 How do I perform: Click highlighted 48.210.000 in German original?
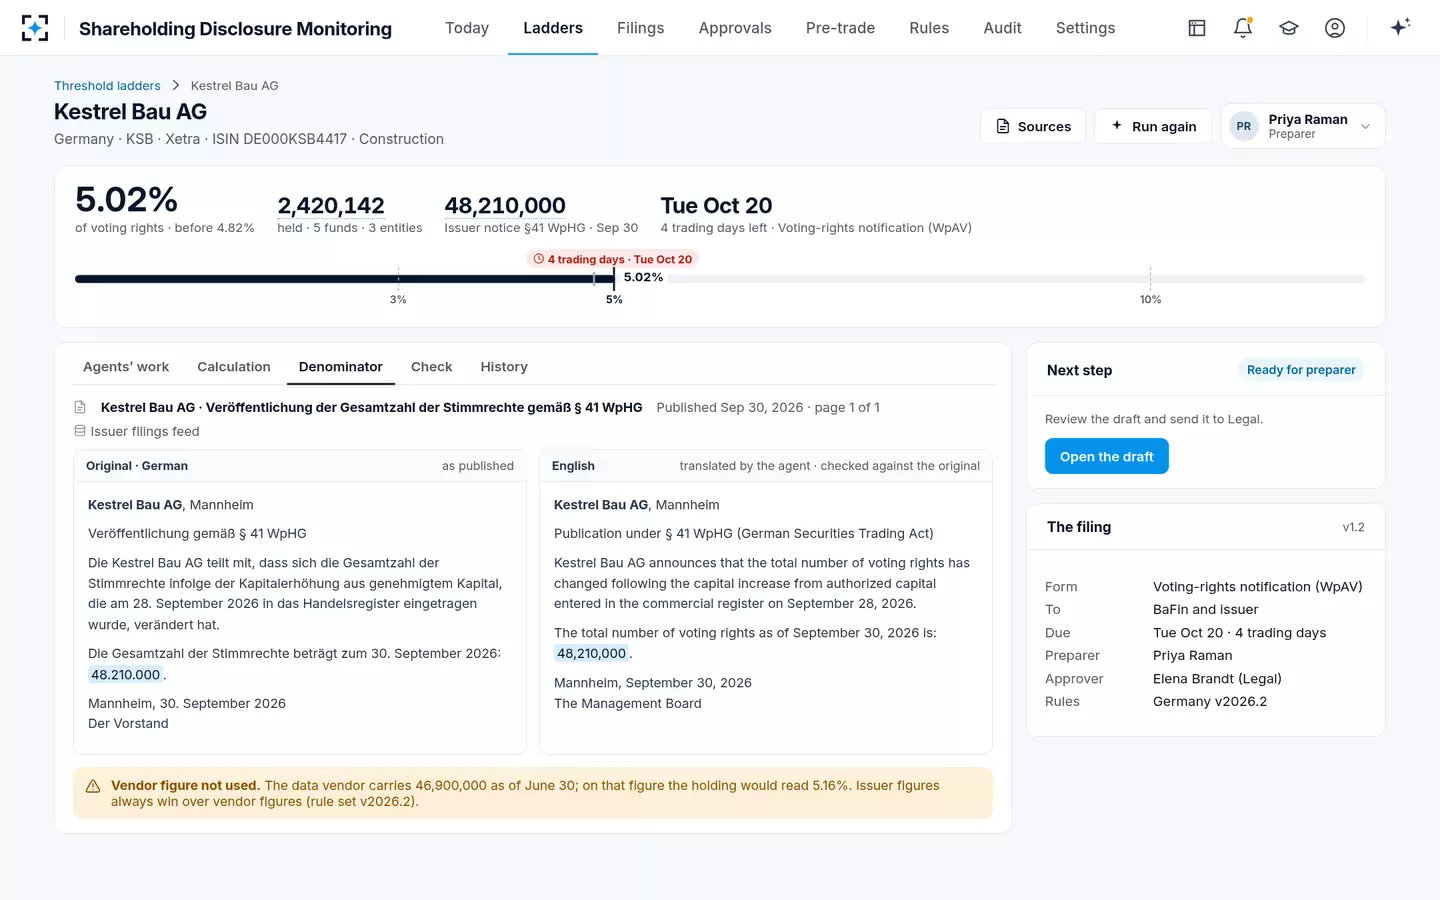[126, 675]
